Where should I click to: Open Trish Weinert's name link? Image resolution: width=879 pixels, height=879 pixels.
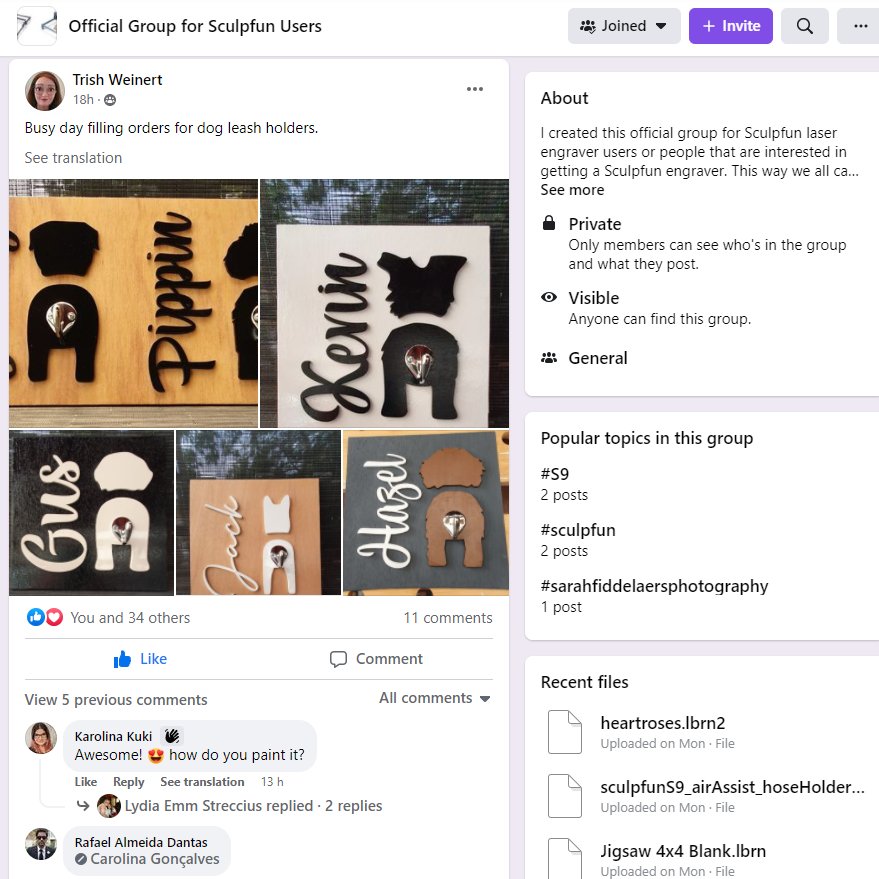pos(117,80)
